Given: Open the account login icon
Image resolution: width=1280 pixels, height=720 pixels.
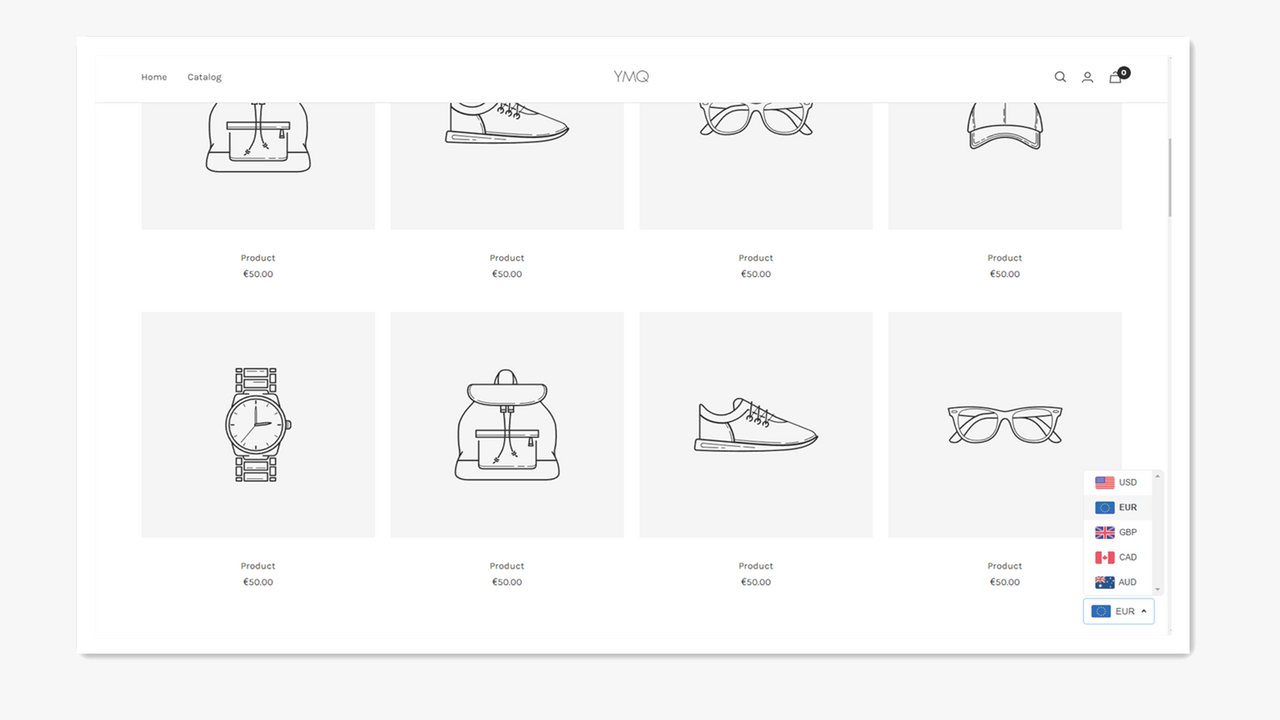Looking at the screenshot, I should tap(1087, 77).
